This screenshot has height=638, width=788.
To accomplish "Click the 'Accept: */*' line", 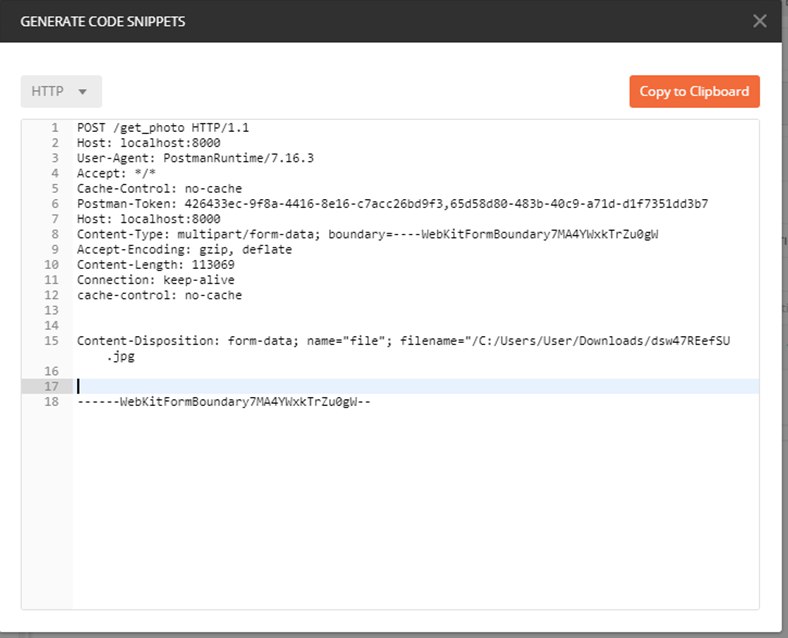I will (116, 173).
